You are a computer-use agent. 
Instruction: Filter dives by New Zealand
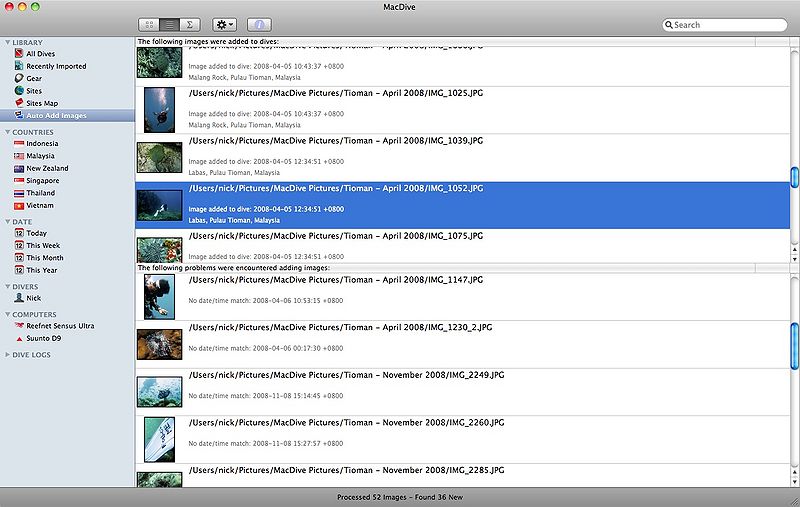click(x=47, y=168)
